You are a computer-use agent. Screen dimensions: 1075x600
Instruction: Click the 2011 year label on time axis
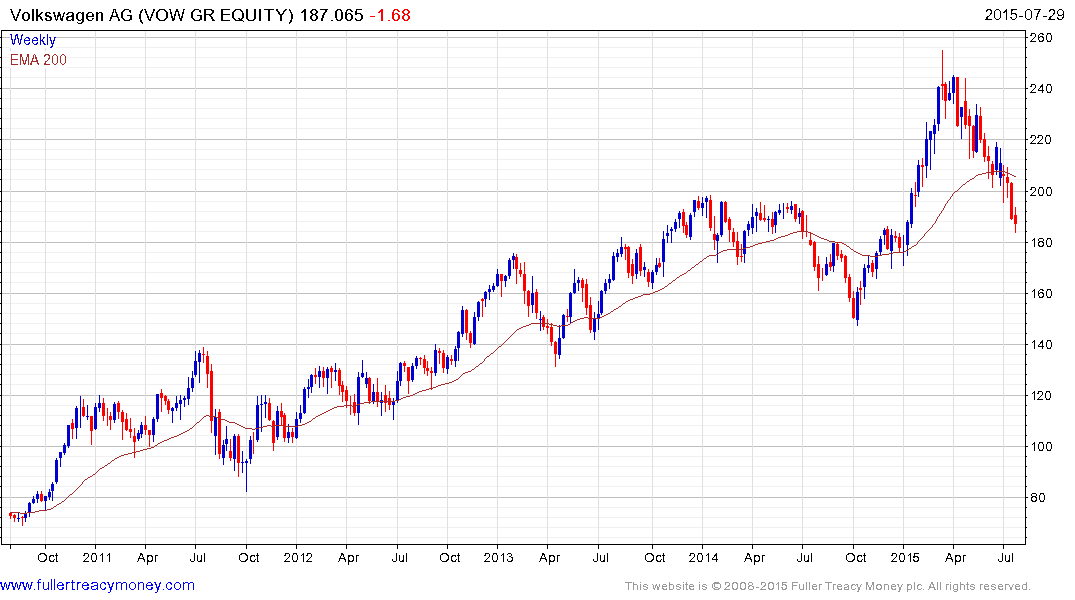point(97,557)
